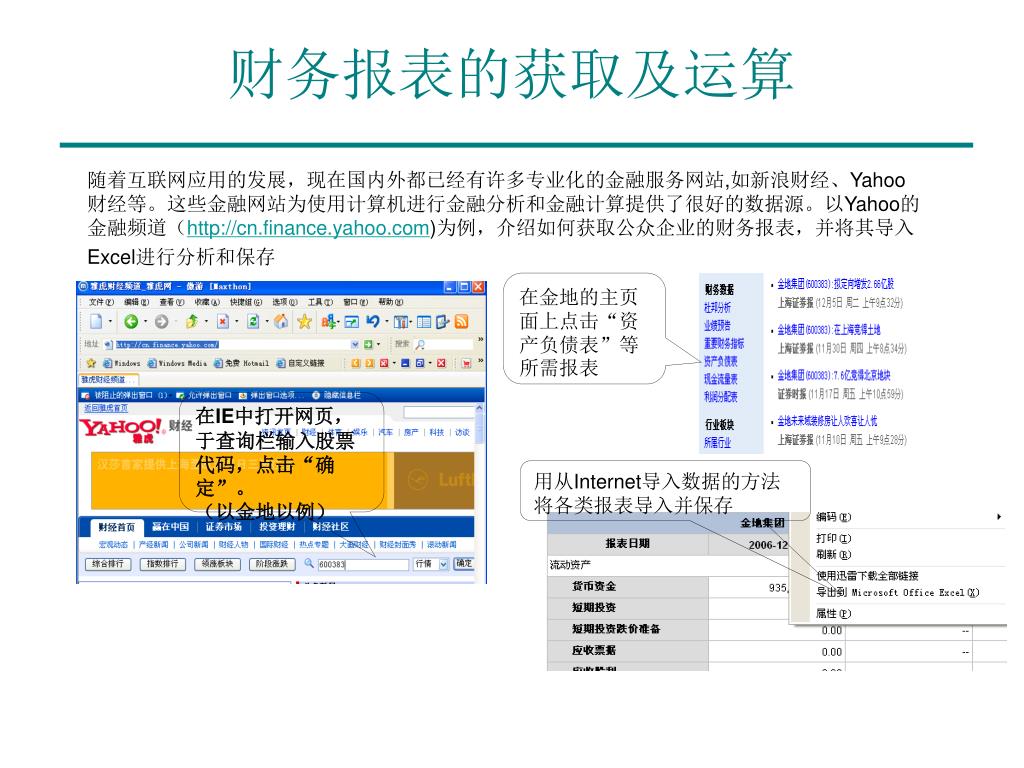Screen dimensions: 1024x768
Task: Open Favorites with the yellow star toolbar icon
Action: (x=304, y=321)
